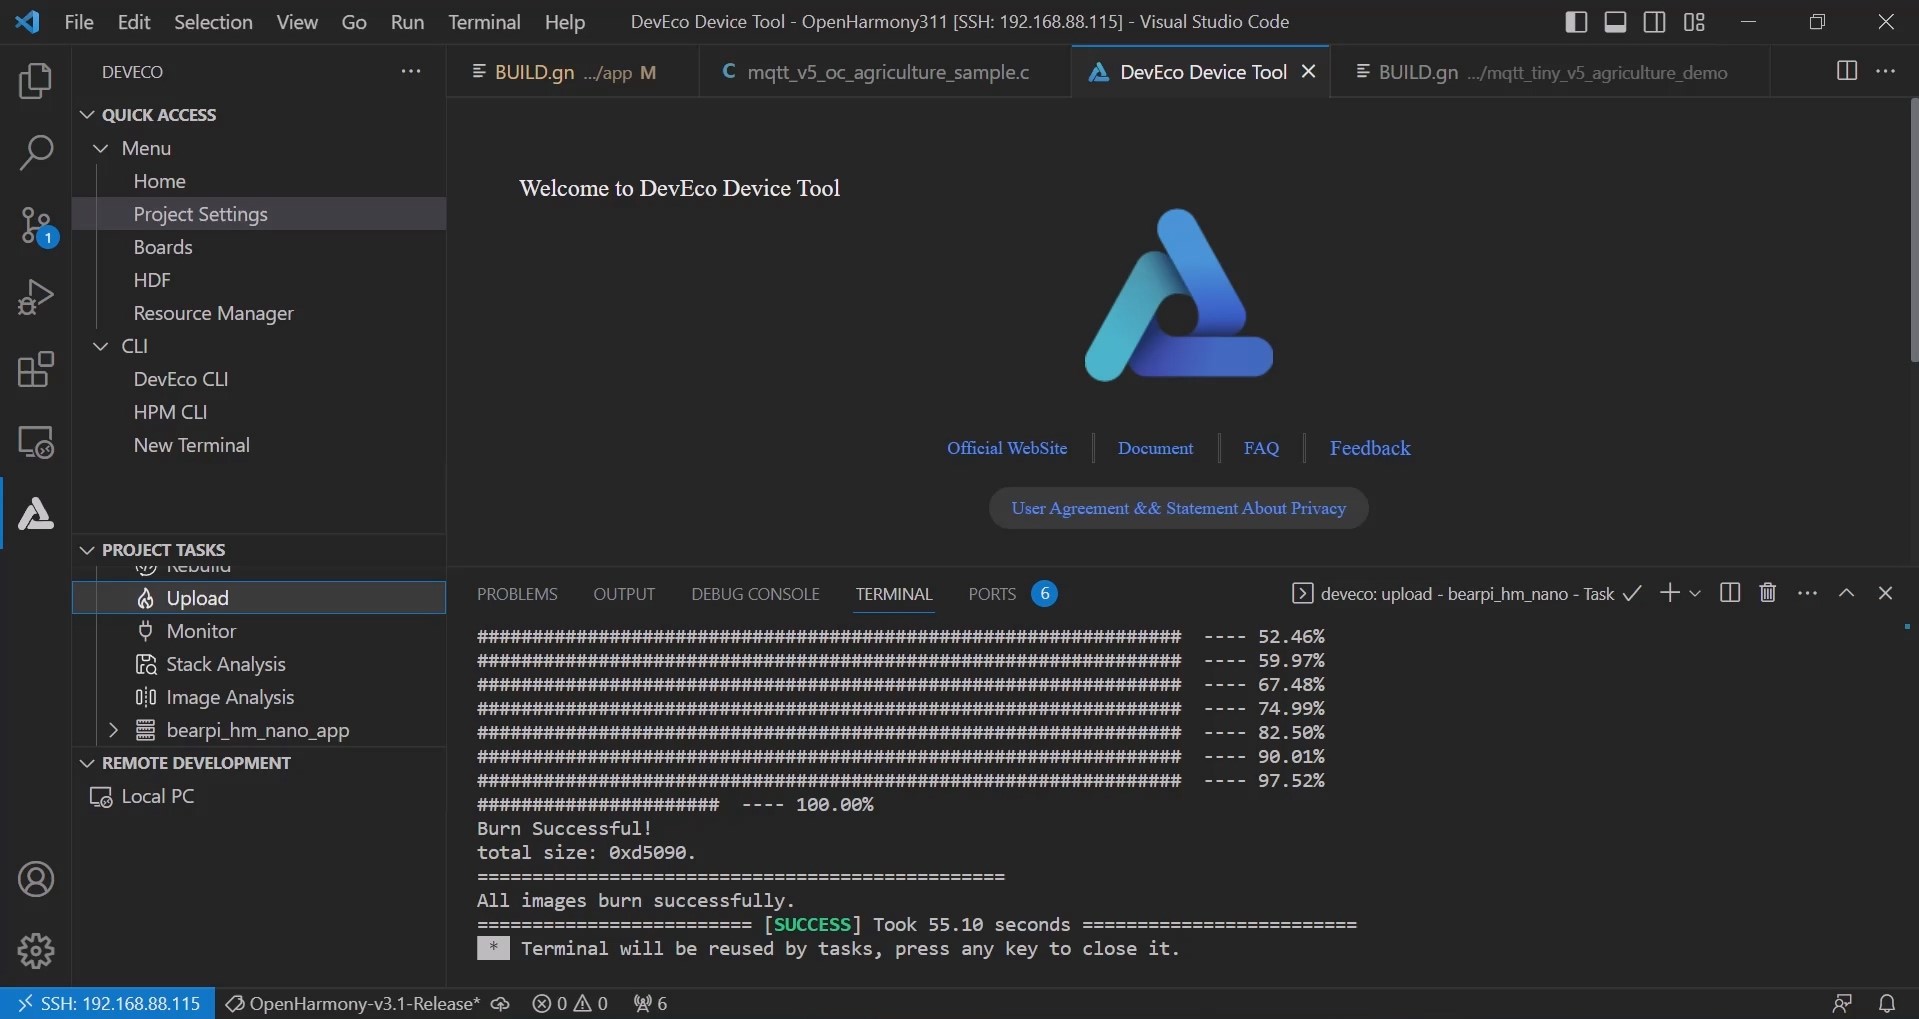
Task: Click the SSH remote host indicator
Action: tap(108, 1003)
